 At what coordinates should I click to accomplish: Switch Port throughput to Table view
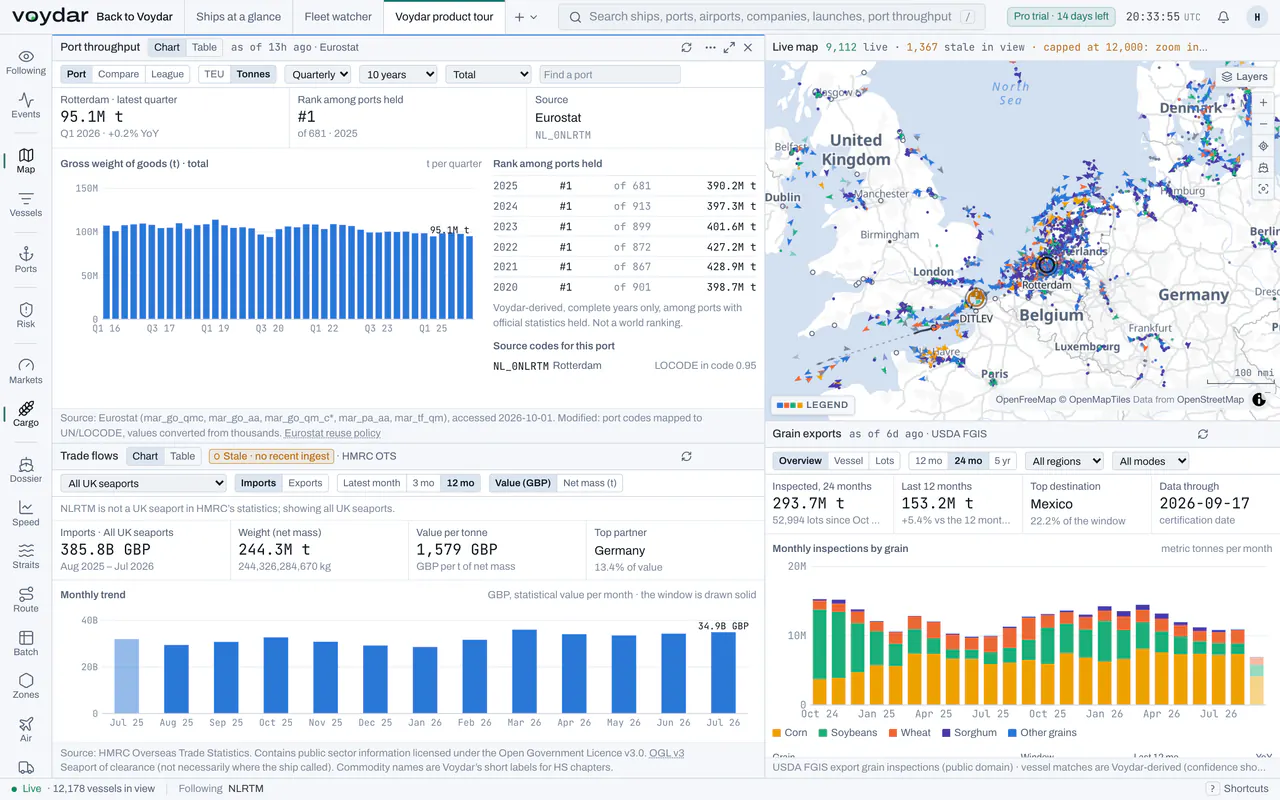click(x=204, y=47)
